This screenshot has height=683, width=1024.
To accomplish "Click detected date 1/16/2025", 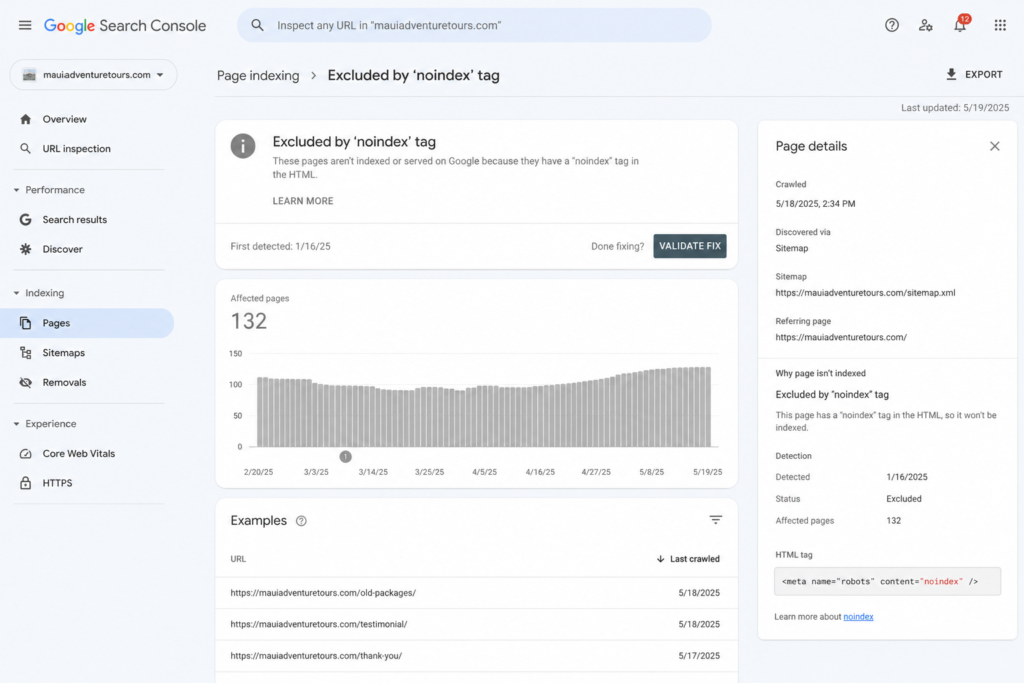I will pos(906,477).
